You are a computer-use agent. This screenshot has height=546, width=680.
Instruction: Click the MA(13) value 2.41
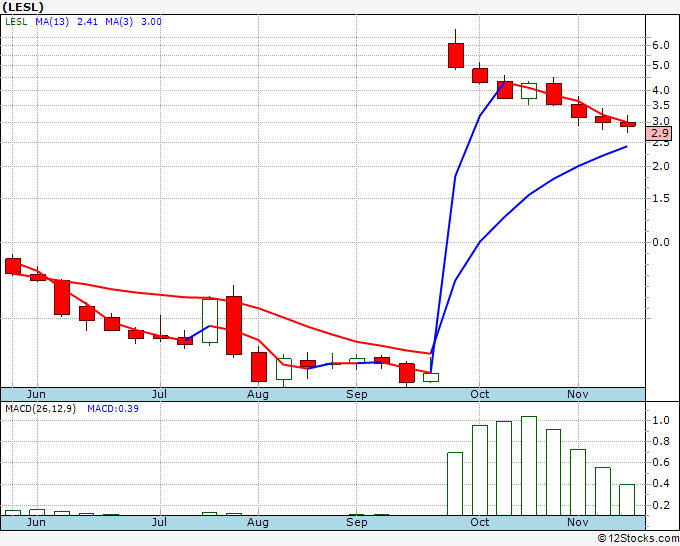pos(87,22)
